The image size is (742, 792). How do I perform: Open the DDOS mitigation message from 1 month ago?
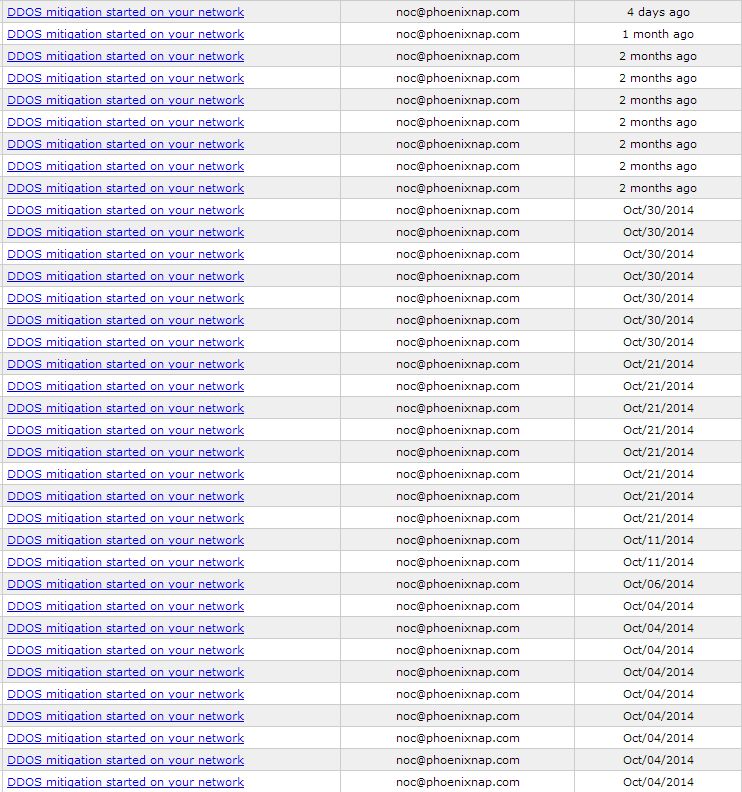click(x=125, y=34)
